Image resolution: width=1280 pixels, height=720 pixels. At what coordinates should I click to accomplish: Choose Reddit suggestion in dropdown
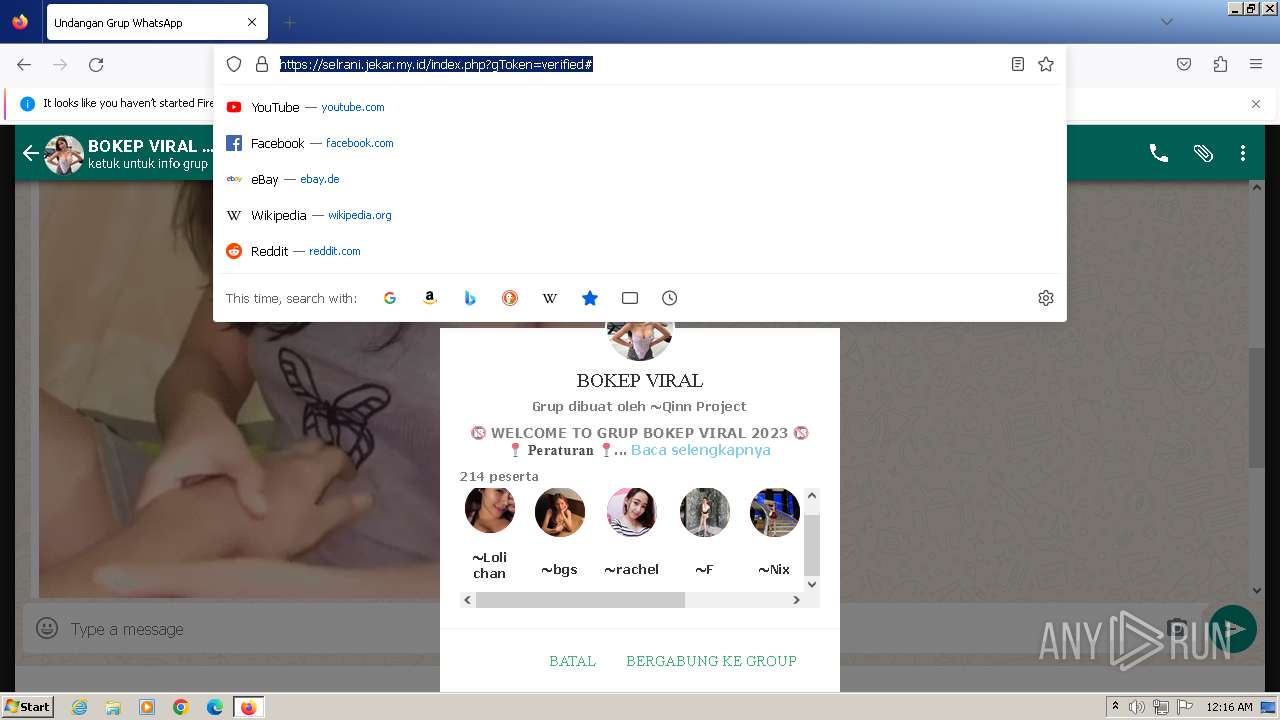640,251
